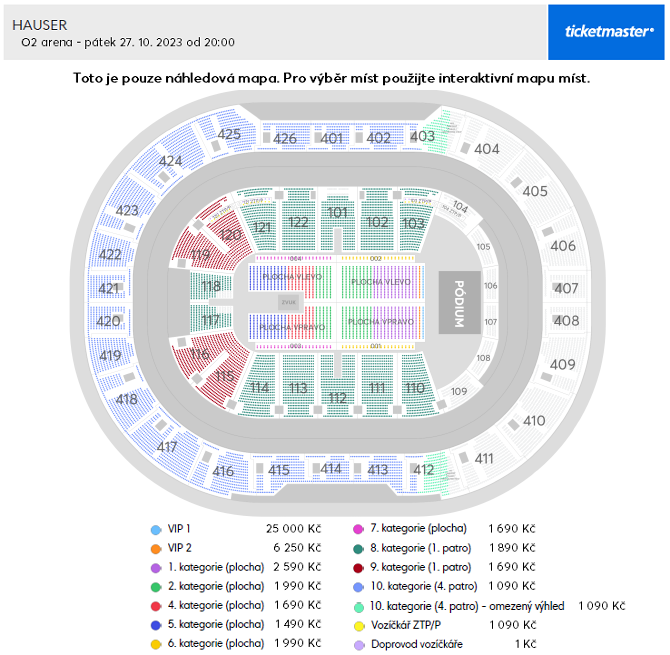
Task: Select the PÓDIUM stage block
Action: [459, 303]
